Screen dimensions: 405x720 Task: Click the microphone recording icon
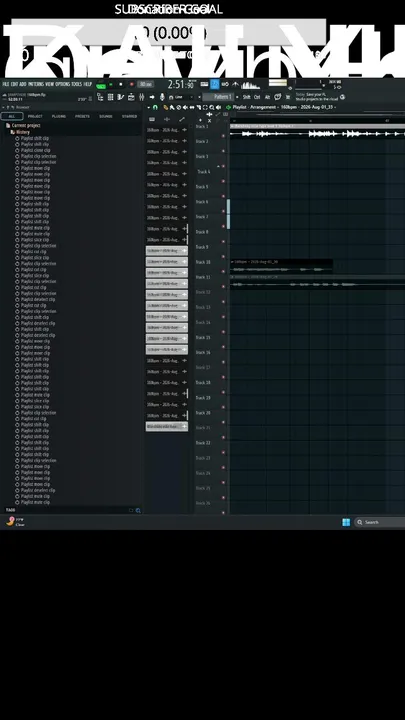[x=162, y=97]
